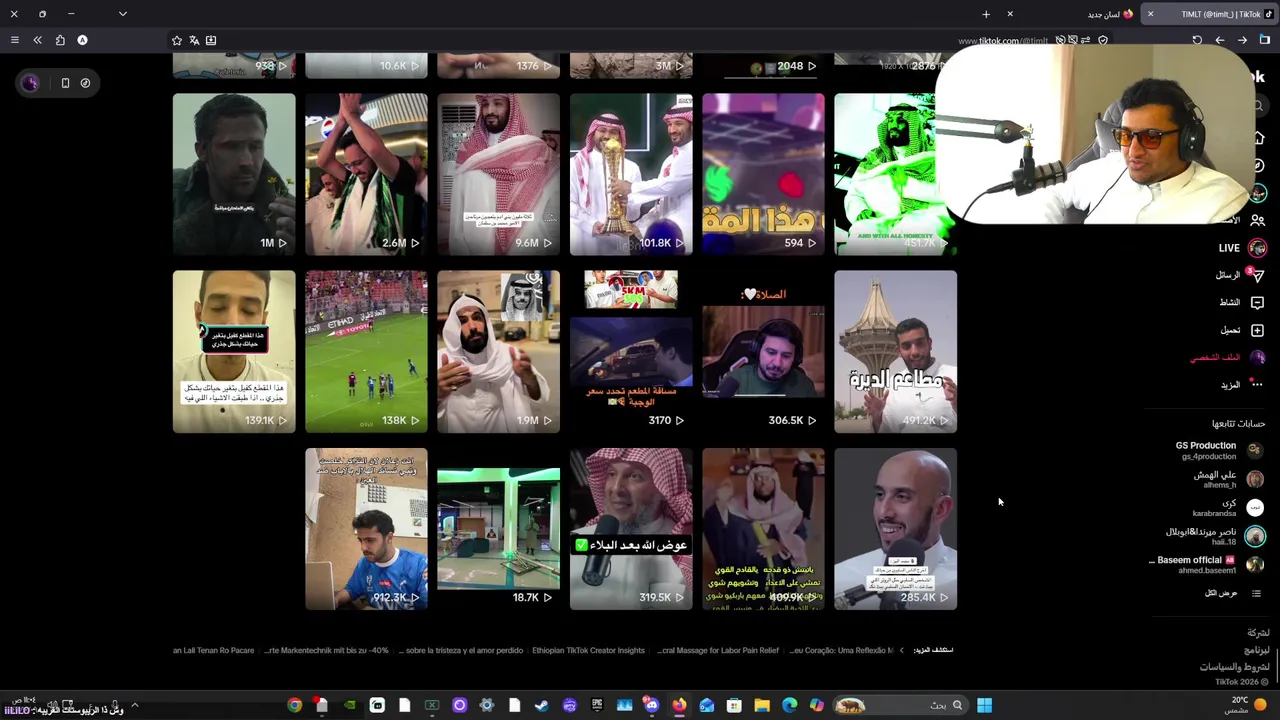Open ناصر ميرندا followed account
1280x720 pixels.
pyautogui.click(x=1215, y=536)
